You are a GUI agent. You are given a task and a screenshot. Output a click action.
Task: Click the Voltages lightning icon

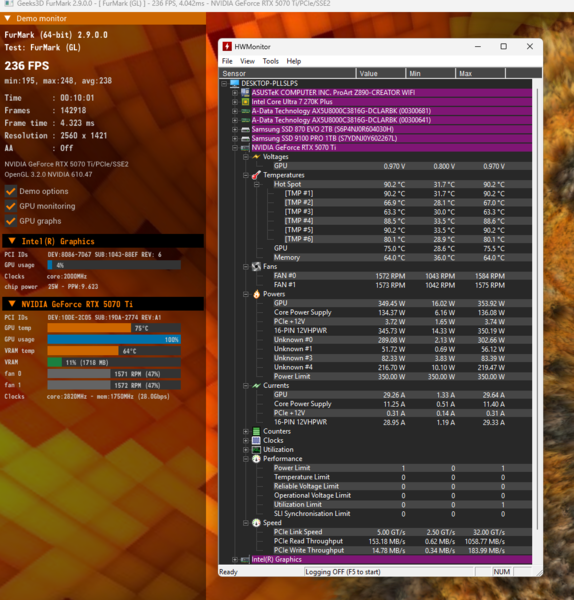pyautogui.click(x=256, y=157)
